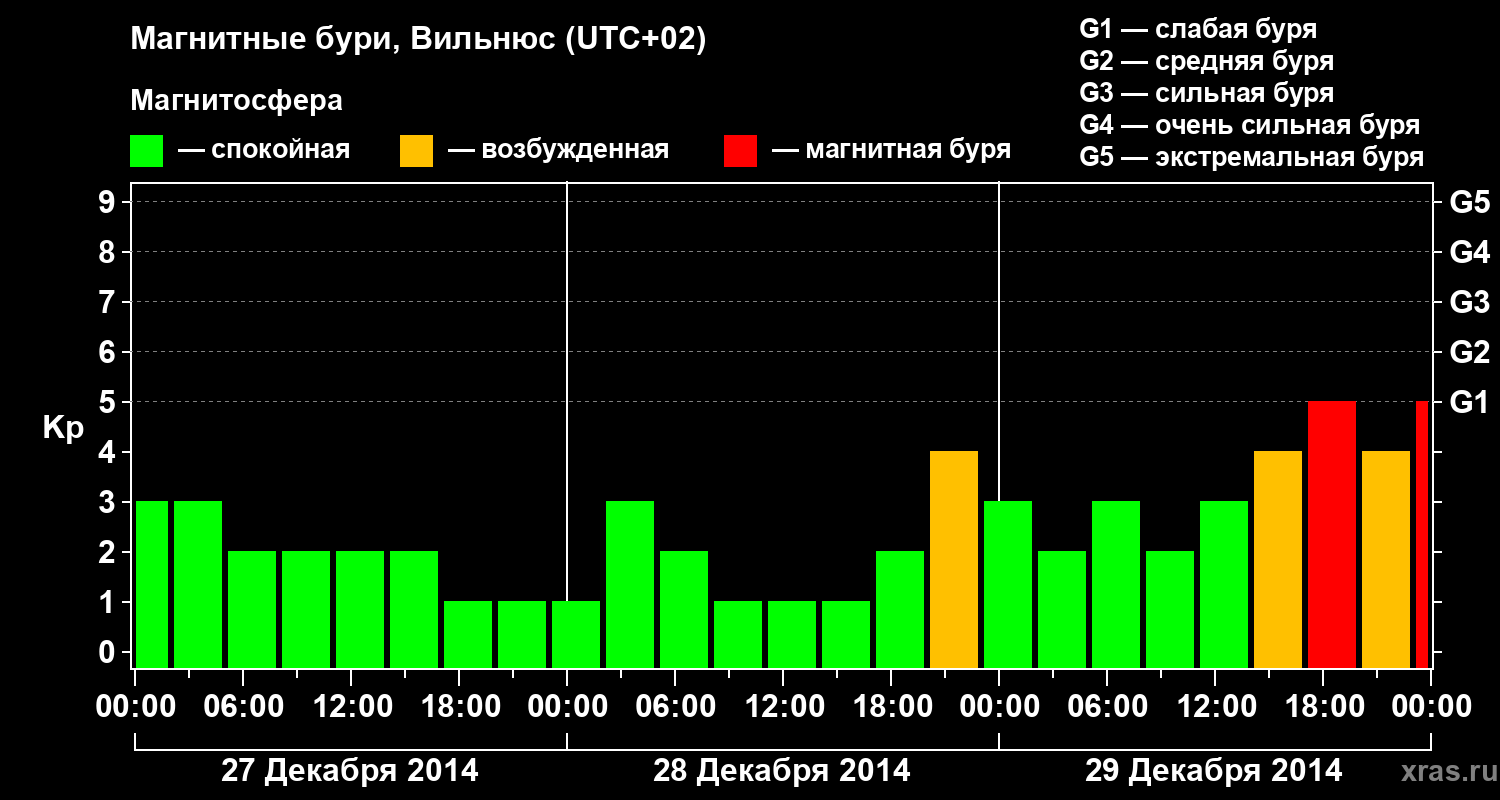This screenshot has width=1500, height=800.
Task: Select the orange Kp 4 bar on 28 December
Action: pyautogui.click(x=954, y=560)
